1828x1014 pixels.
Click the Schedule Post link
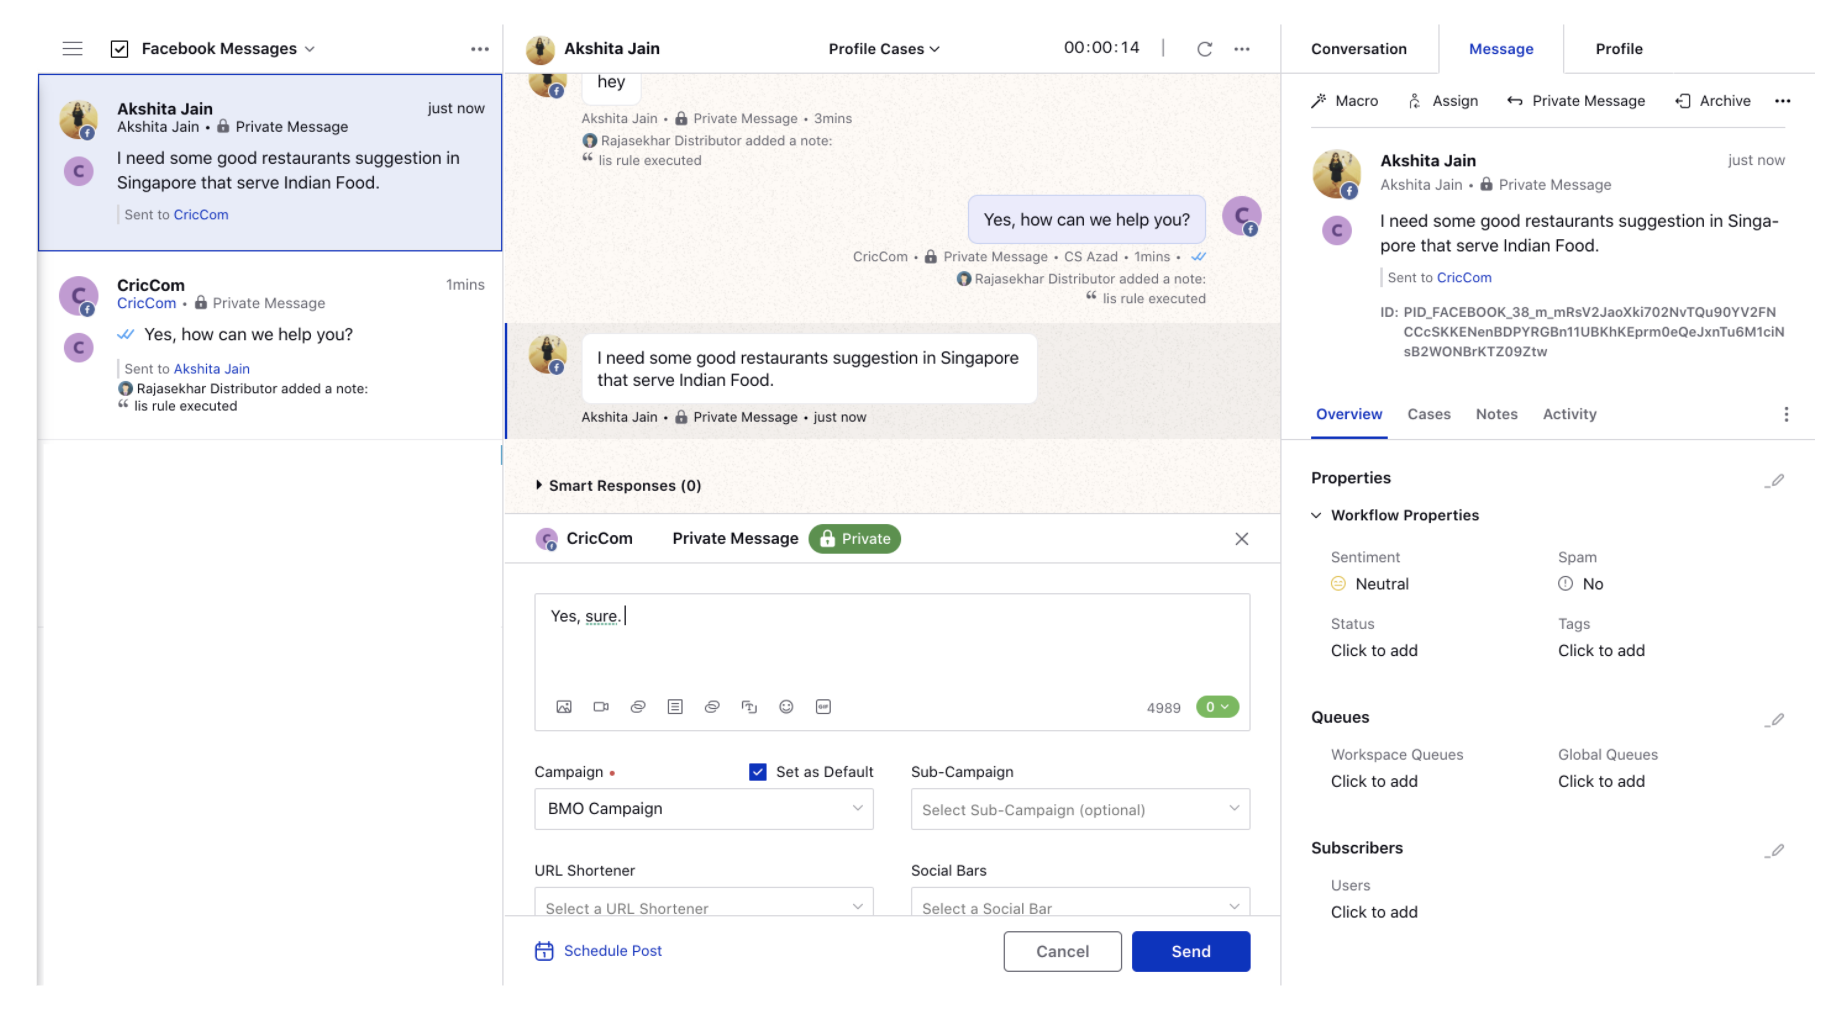coord(612,951)
